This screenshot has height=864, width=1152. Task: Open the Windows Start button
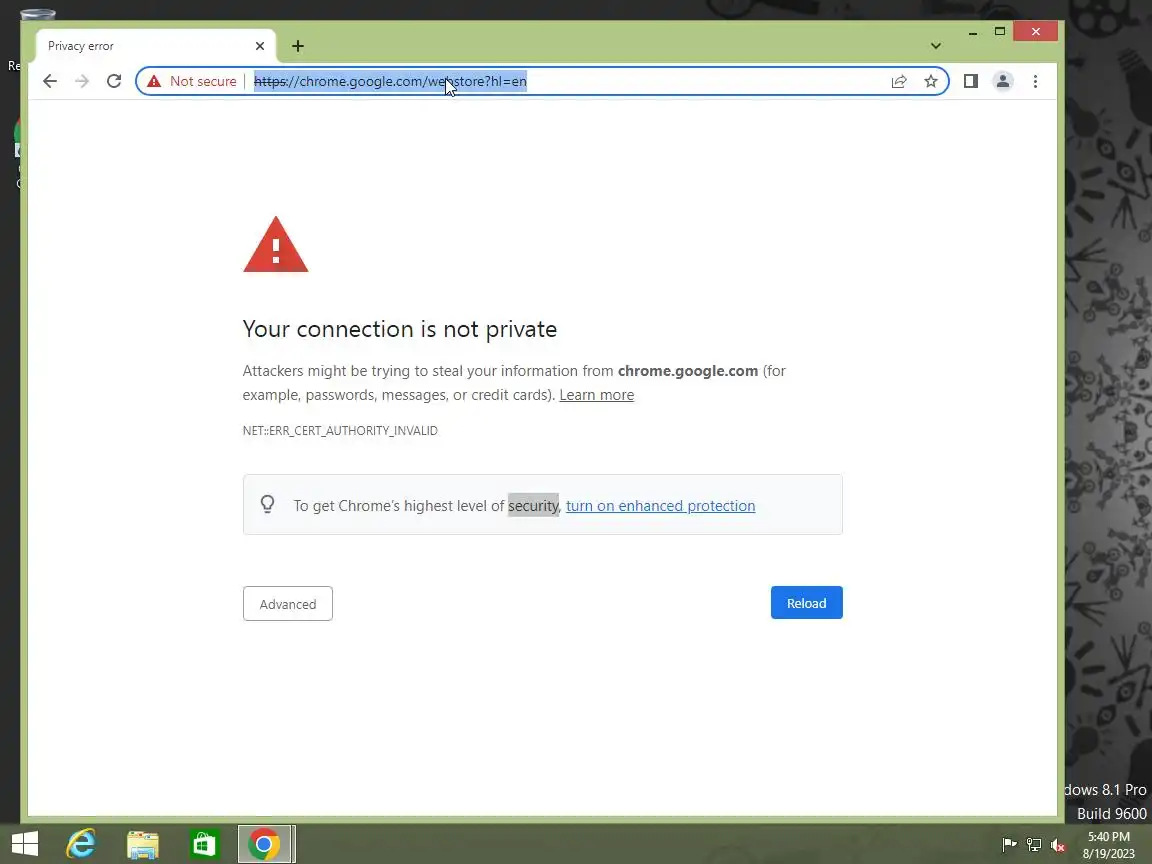(x=25, y=843)
